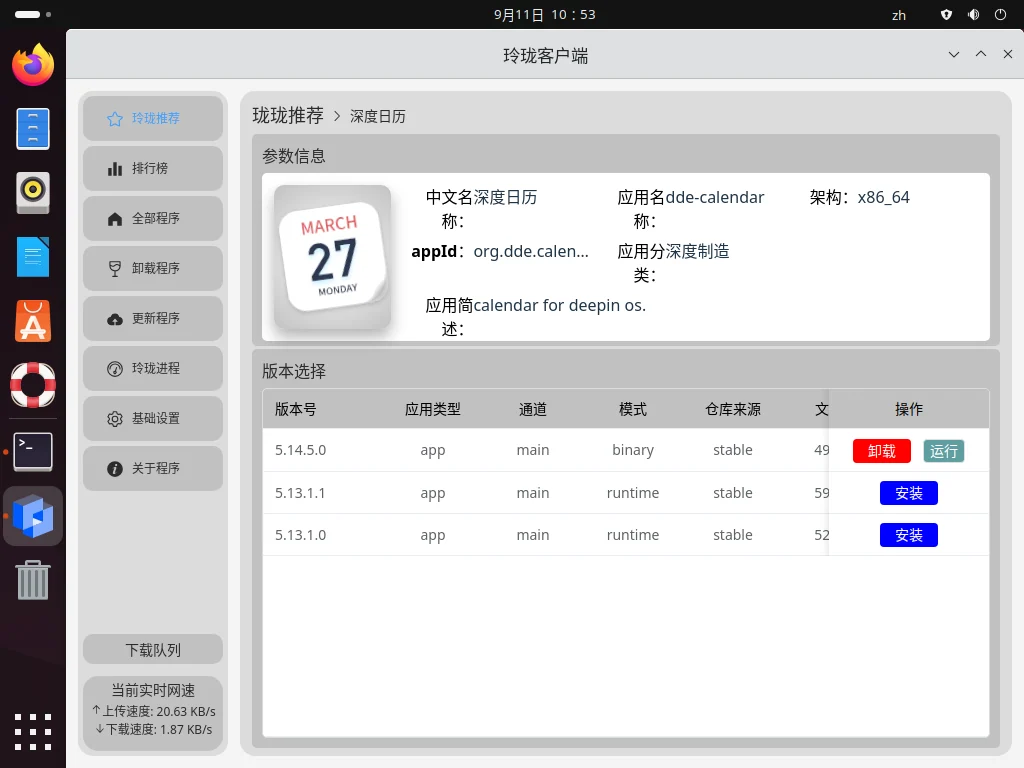Viewport: 1024px width, 768px height.
Task: Click the 关于程序 info icon
Action: click(x=115, y=469)
